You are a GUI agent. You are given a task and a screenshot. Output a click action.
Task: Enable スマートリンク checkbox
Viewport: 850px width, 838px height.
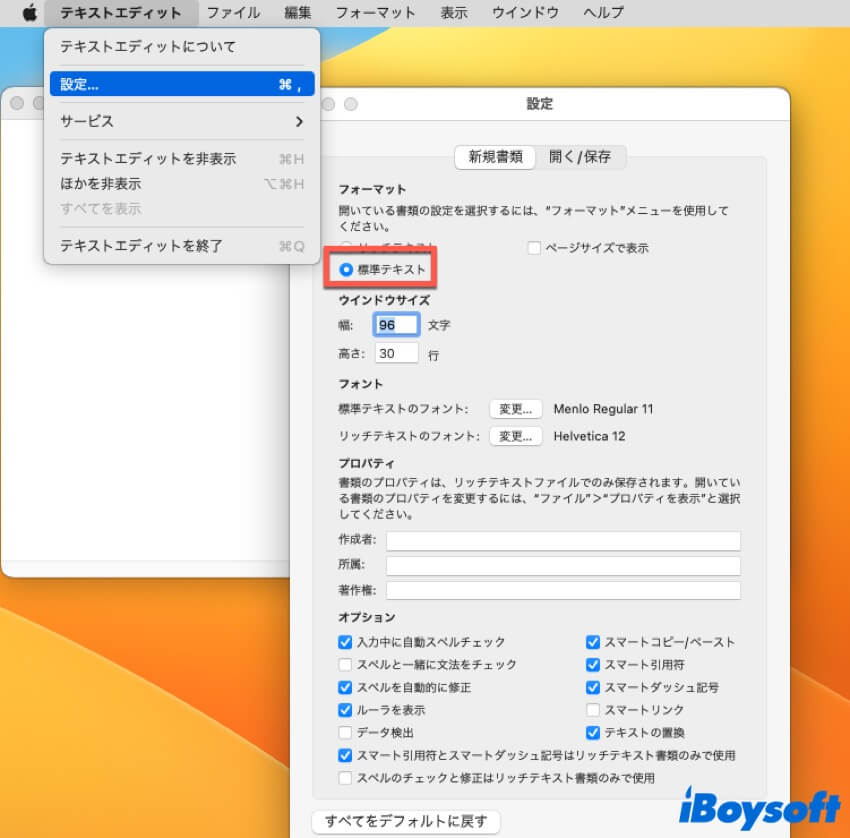click(593, 710)
